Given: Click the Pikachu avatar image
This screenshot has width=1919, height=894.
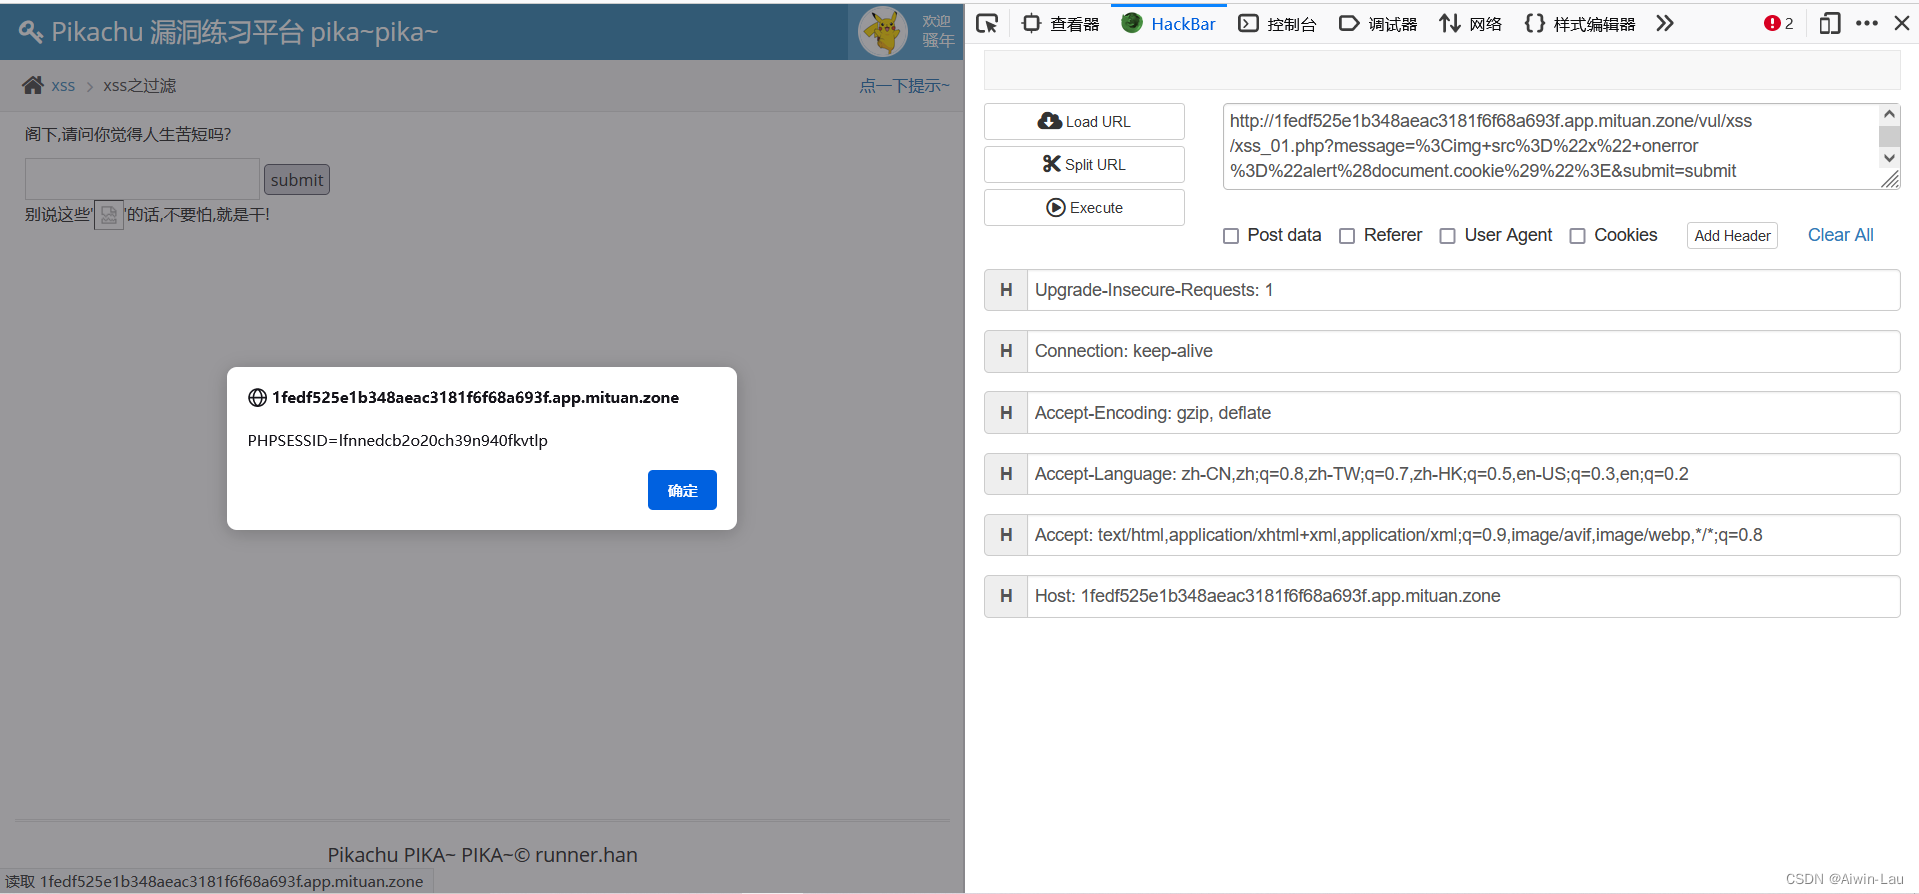Looking at the screenshot, I should 884,31.
